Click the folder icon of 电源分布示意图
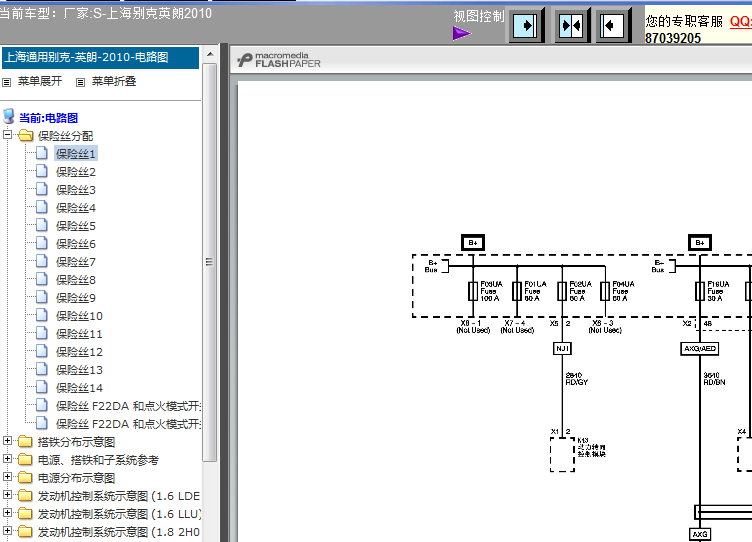This screenshot has width=752, height=542. tap(25, 477)
